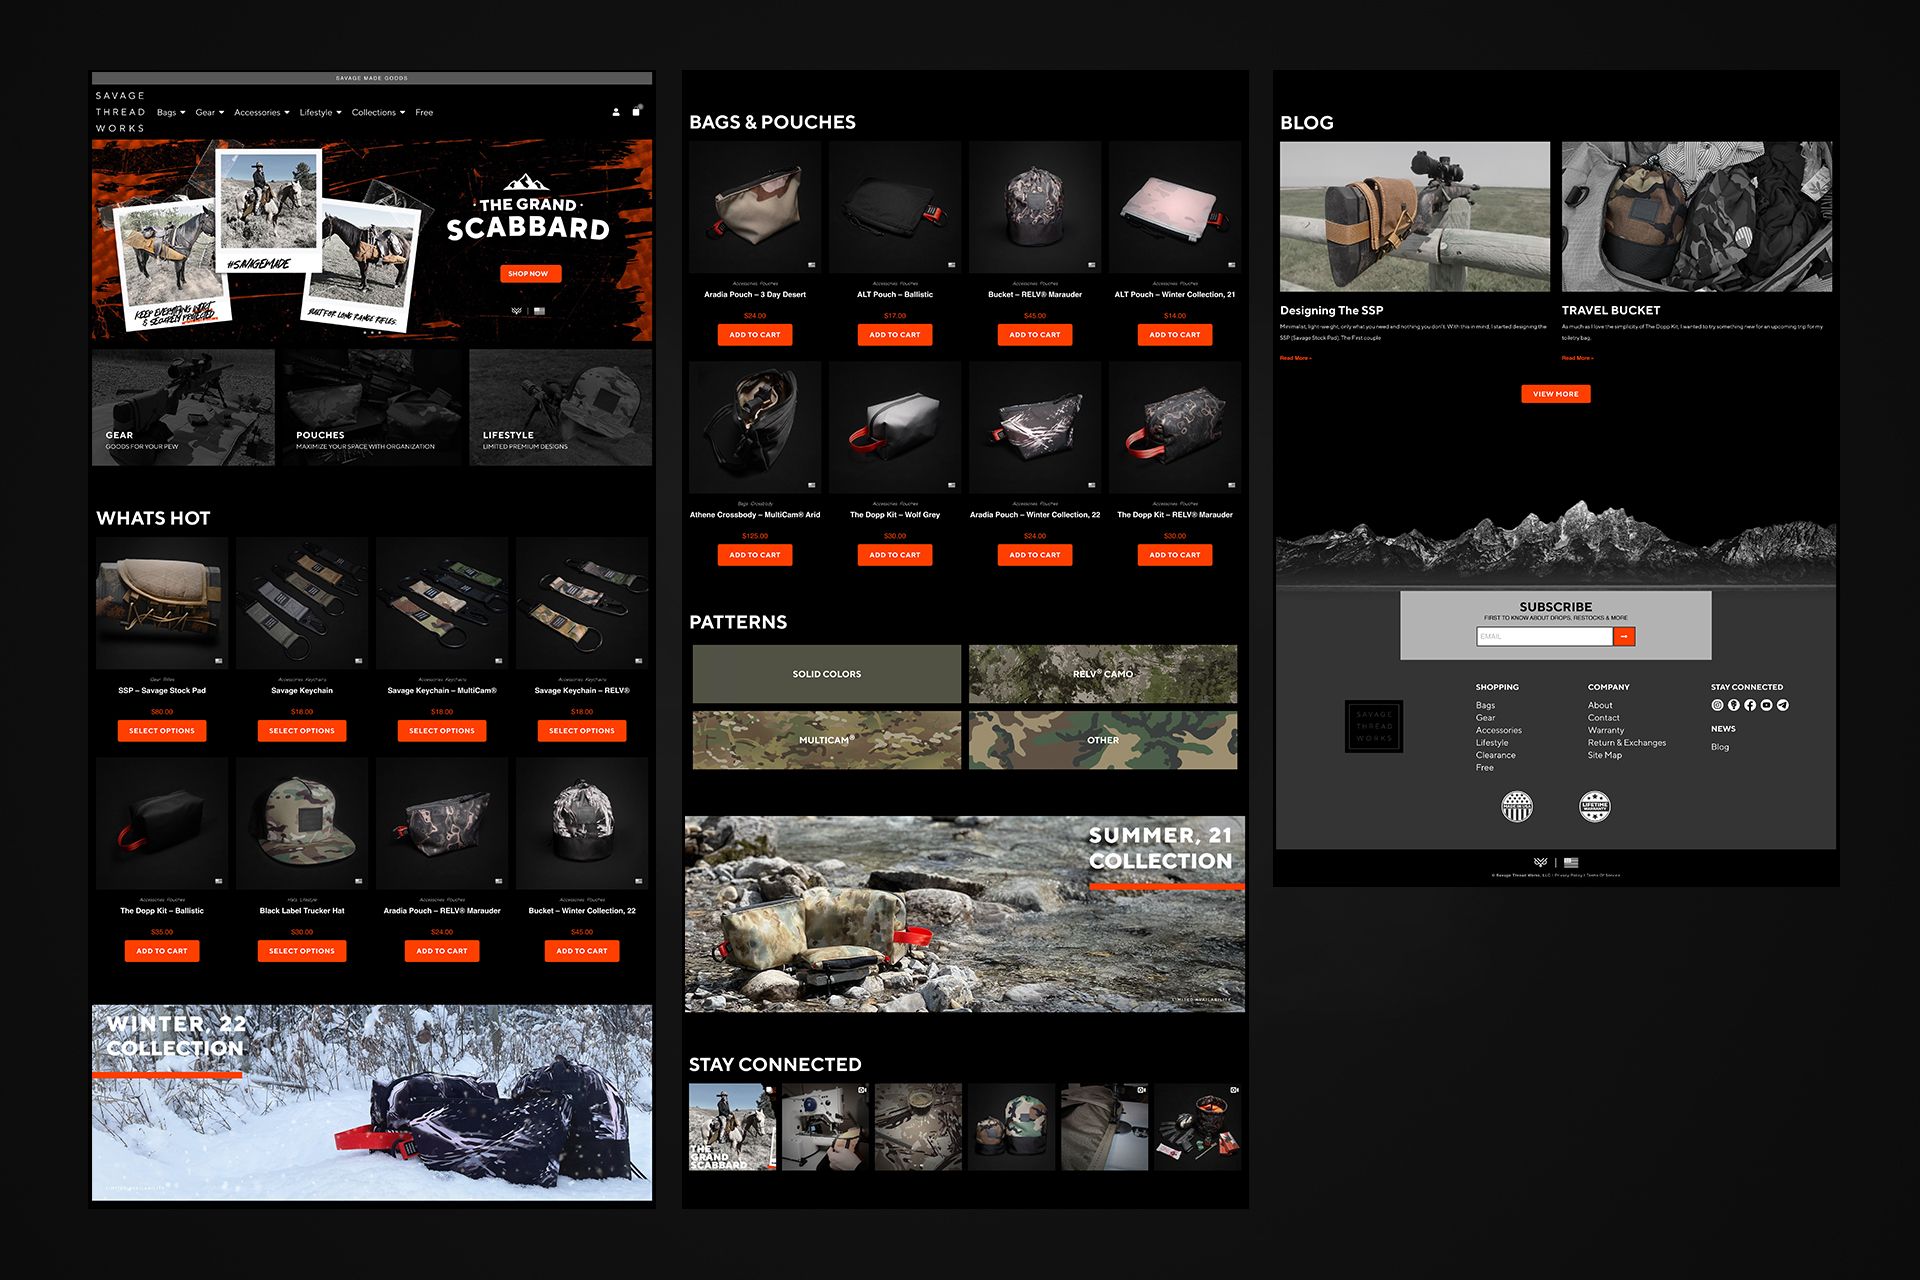Click View More under the blog posts
The width and height of the screenshot is (1920, 1280).
pyautogui.click(x=1555, y=394)
